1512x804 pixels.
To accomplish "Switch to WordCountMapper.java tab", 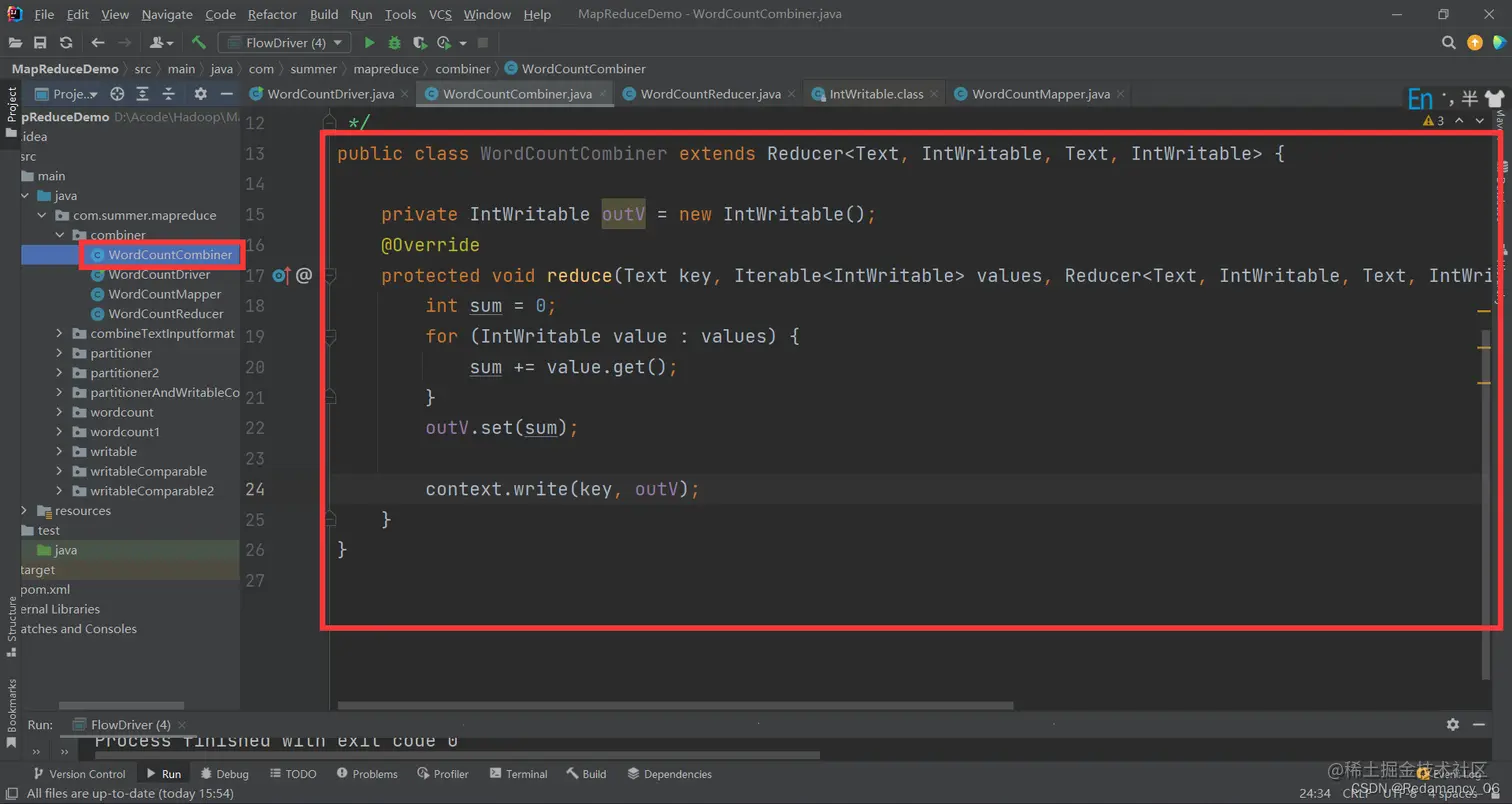I will click(1040, 94).
